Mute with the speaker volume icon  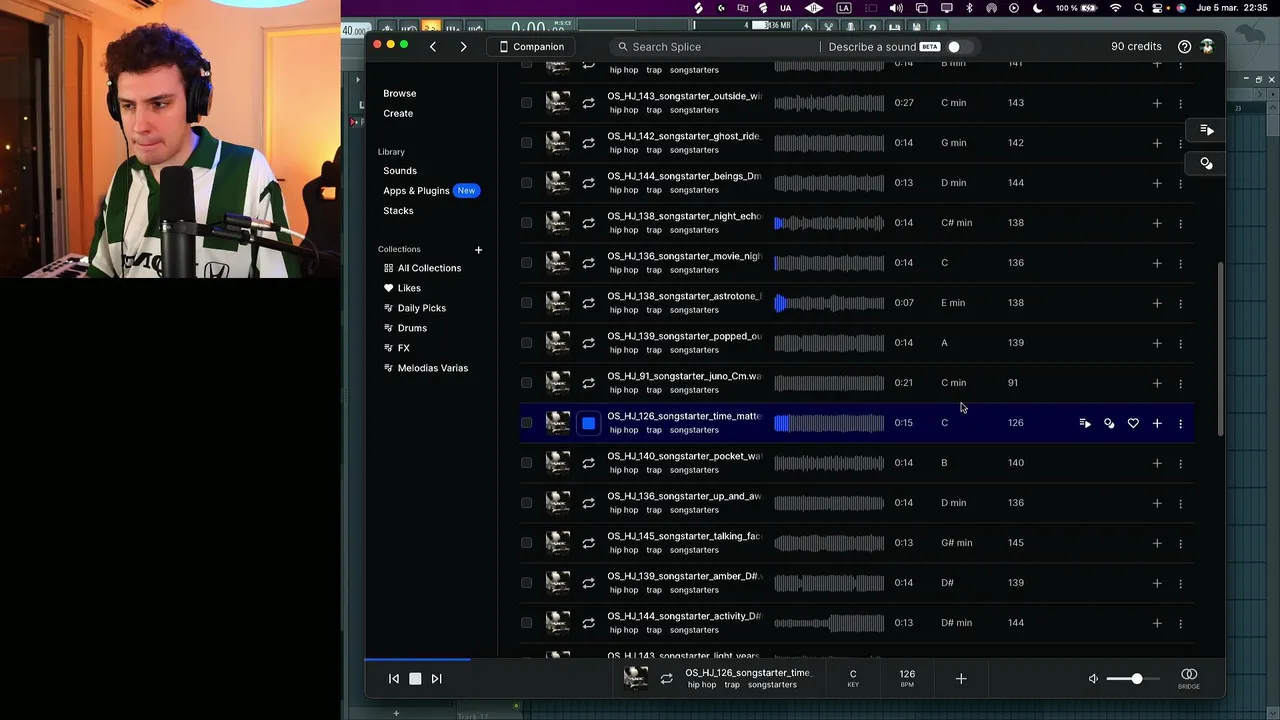point(1093,679)
